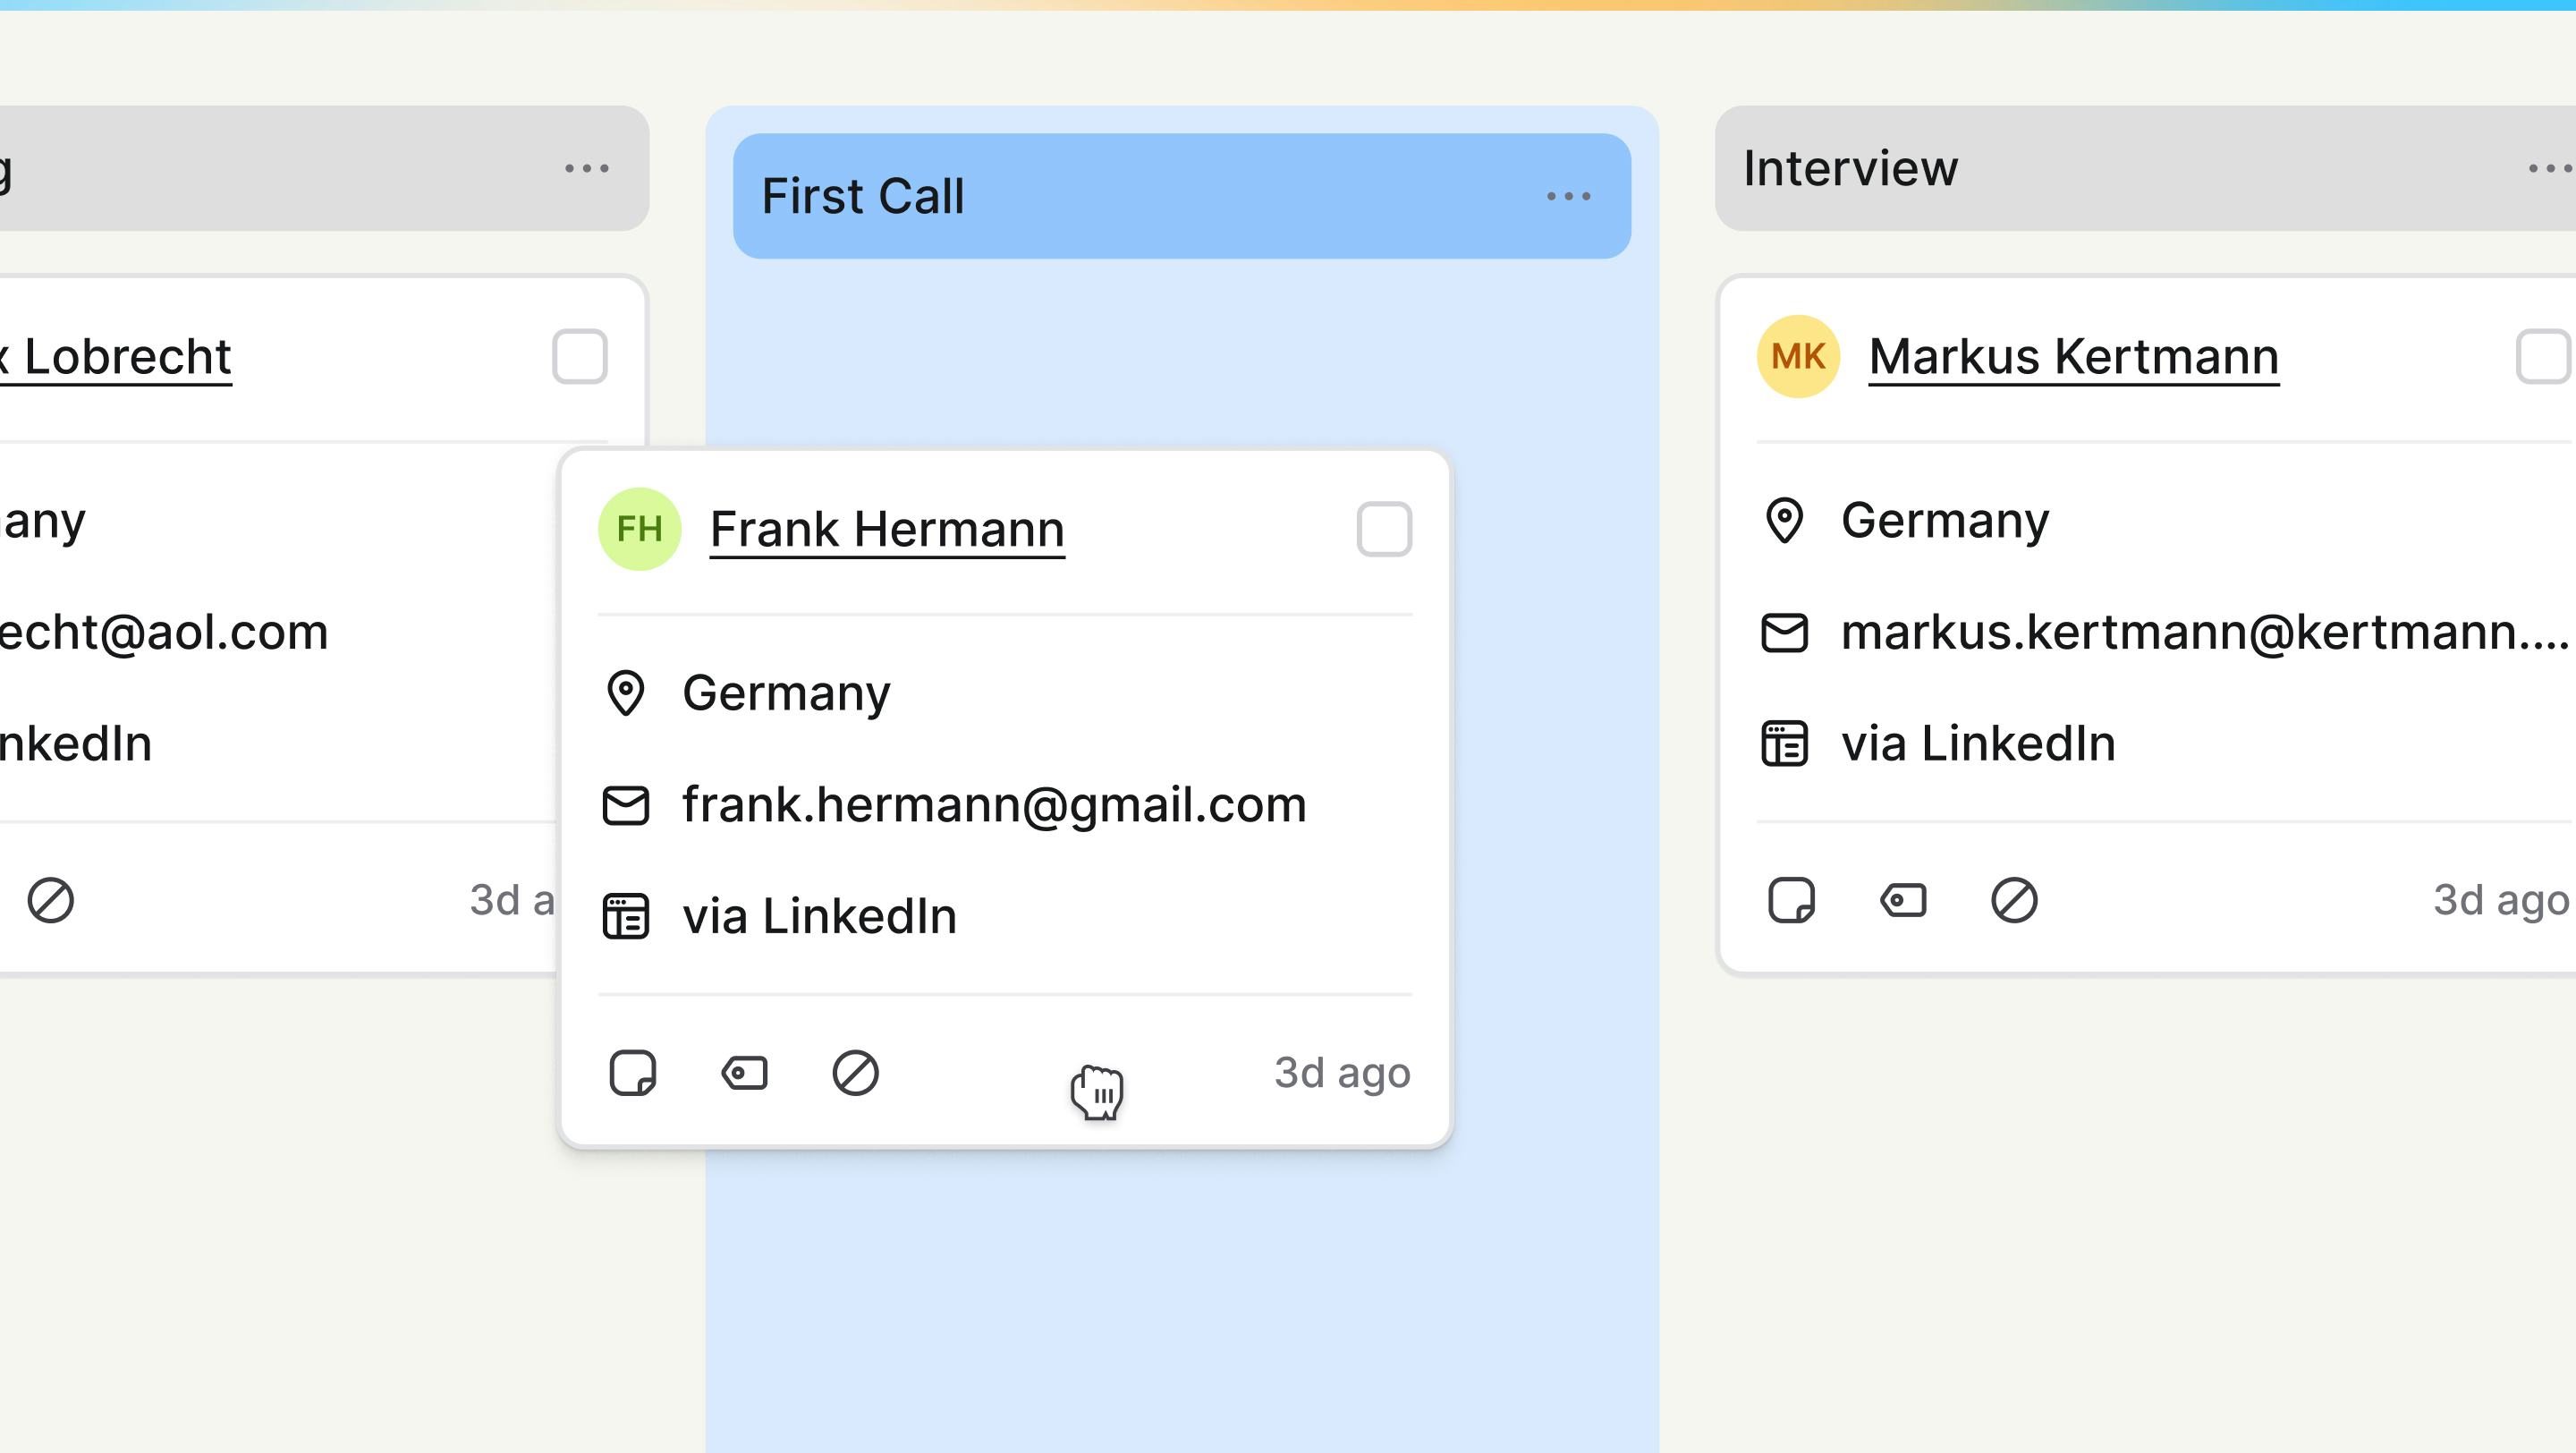The image size is (2576, 1453).
Task: Select the First Call column header
Action: 864,196
